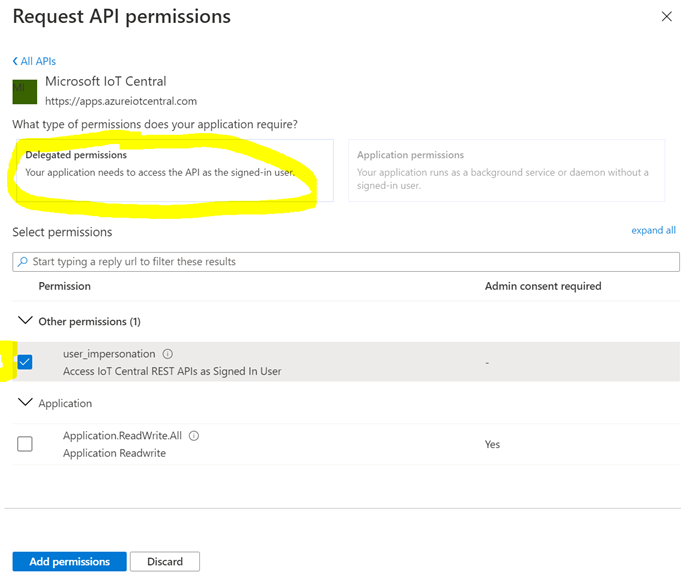This screenshot has height=579, width=681.
Task: Click the 'Yes' admin consent value
Action: [x=492, y=444]
